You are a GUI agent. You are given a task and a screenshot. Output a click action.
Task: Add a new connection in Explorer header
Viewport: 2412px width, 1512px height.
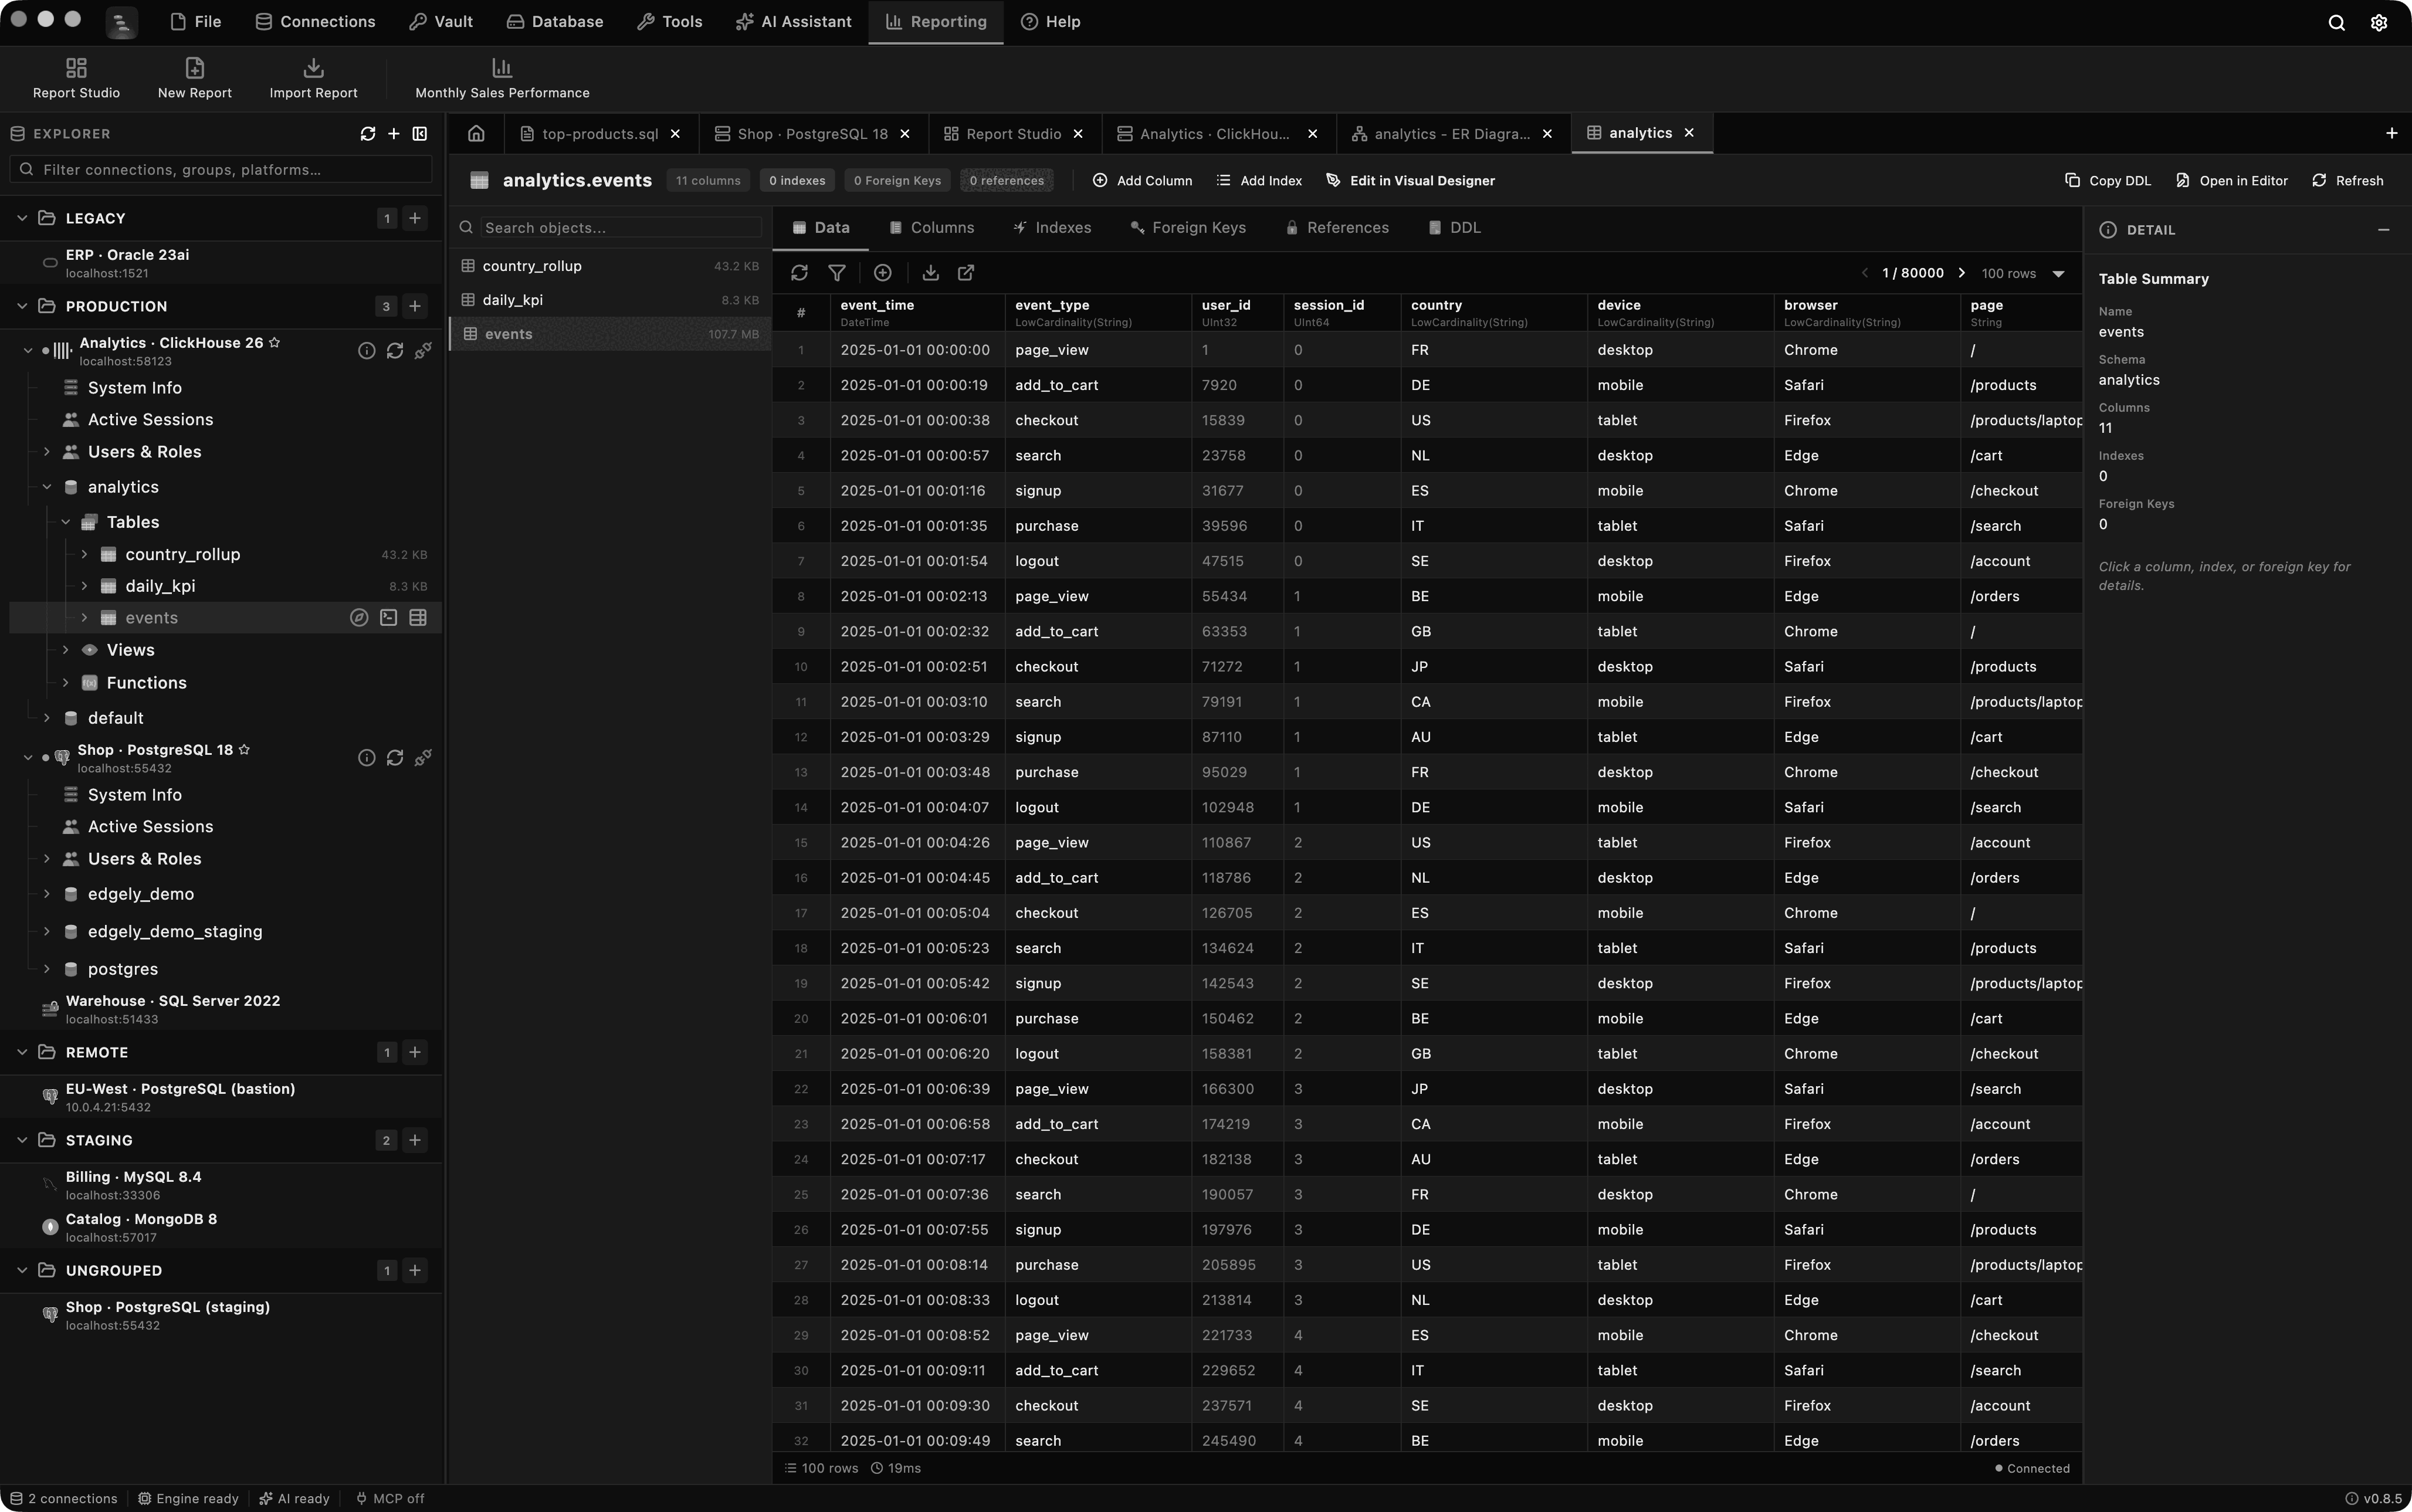(x=394, y=134)
